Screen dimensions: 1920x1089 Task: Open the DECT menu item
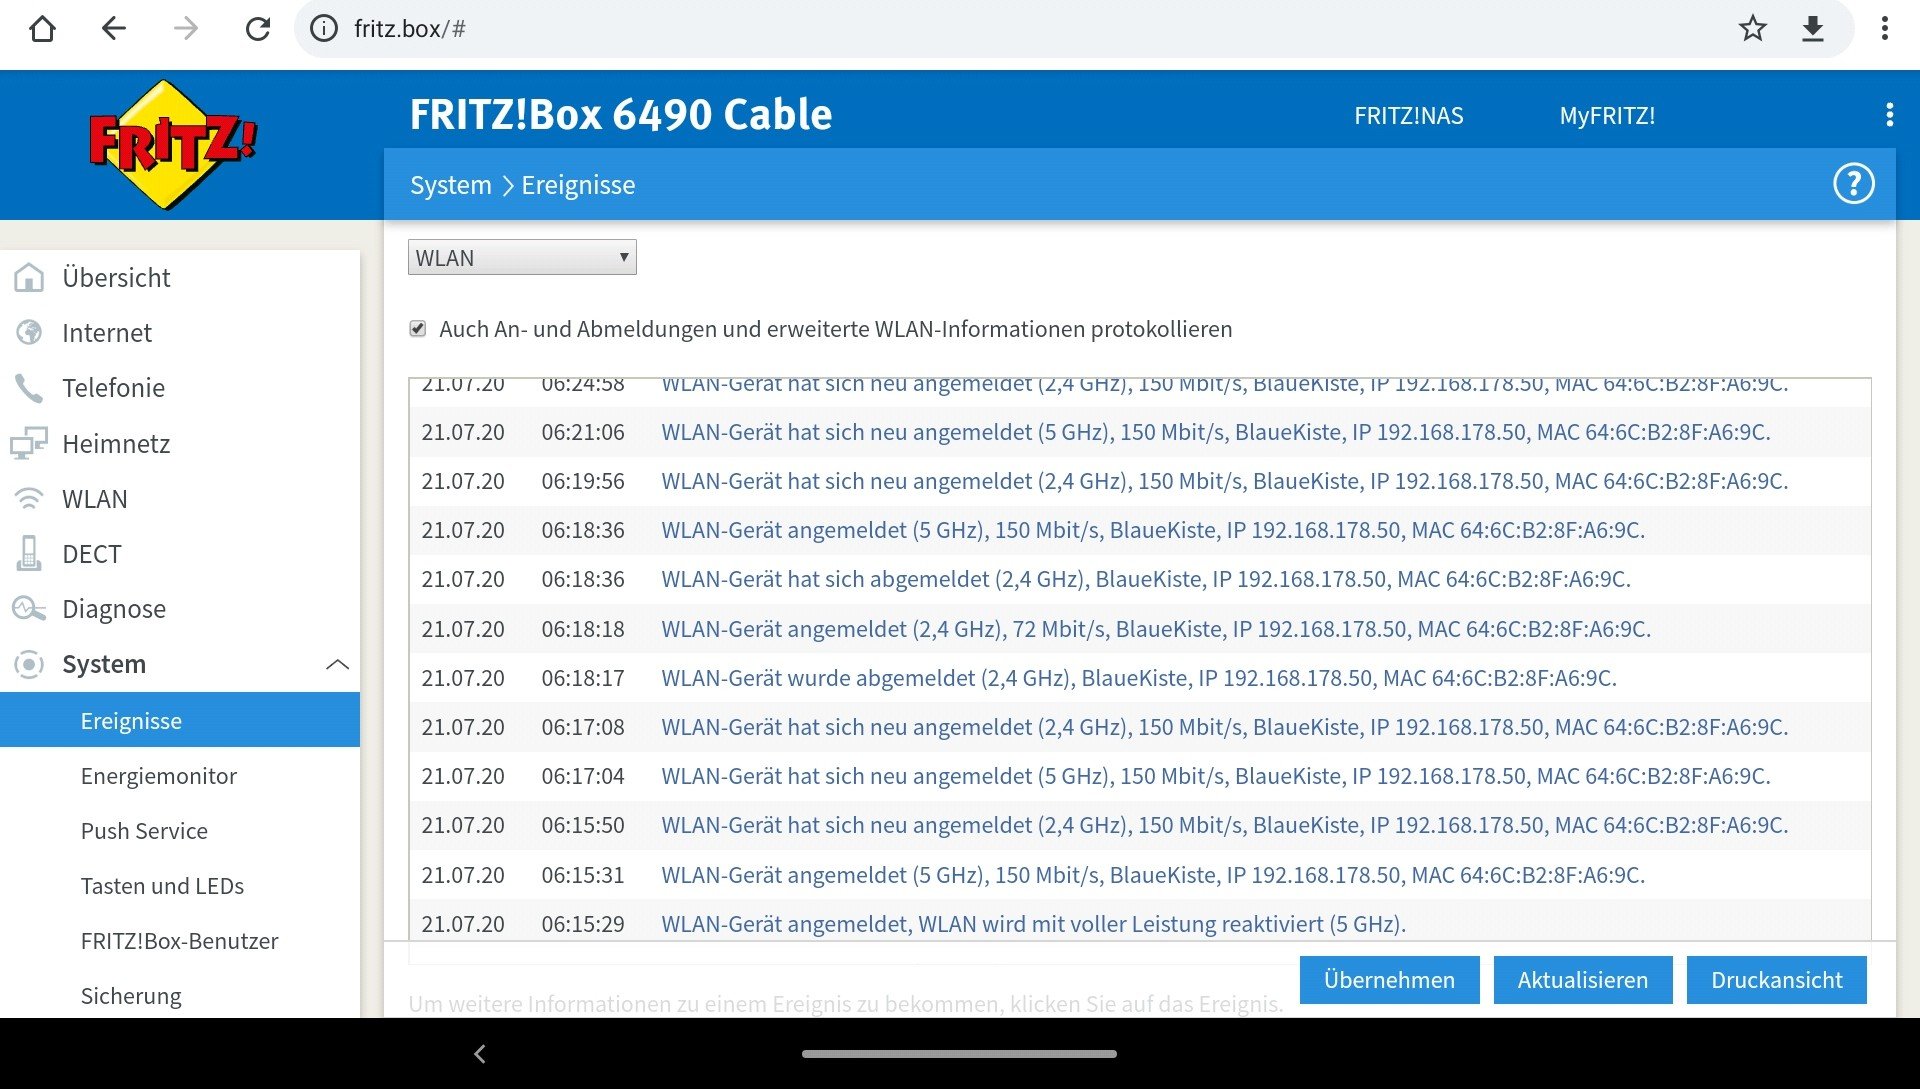click(92, 553)
